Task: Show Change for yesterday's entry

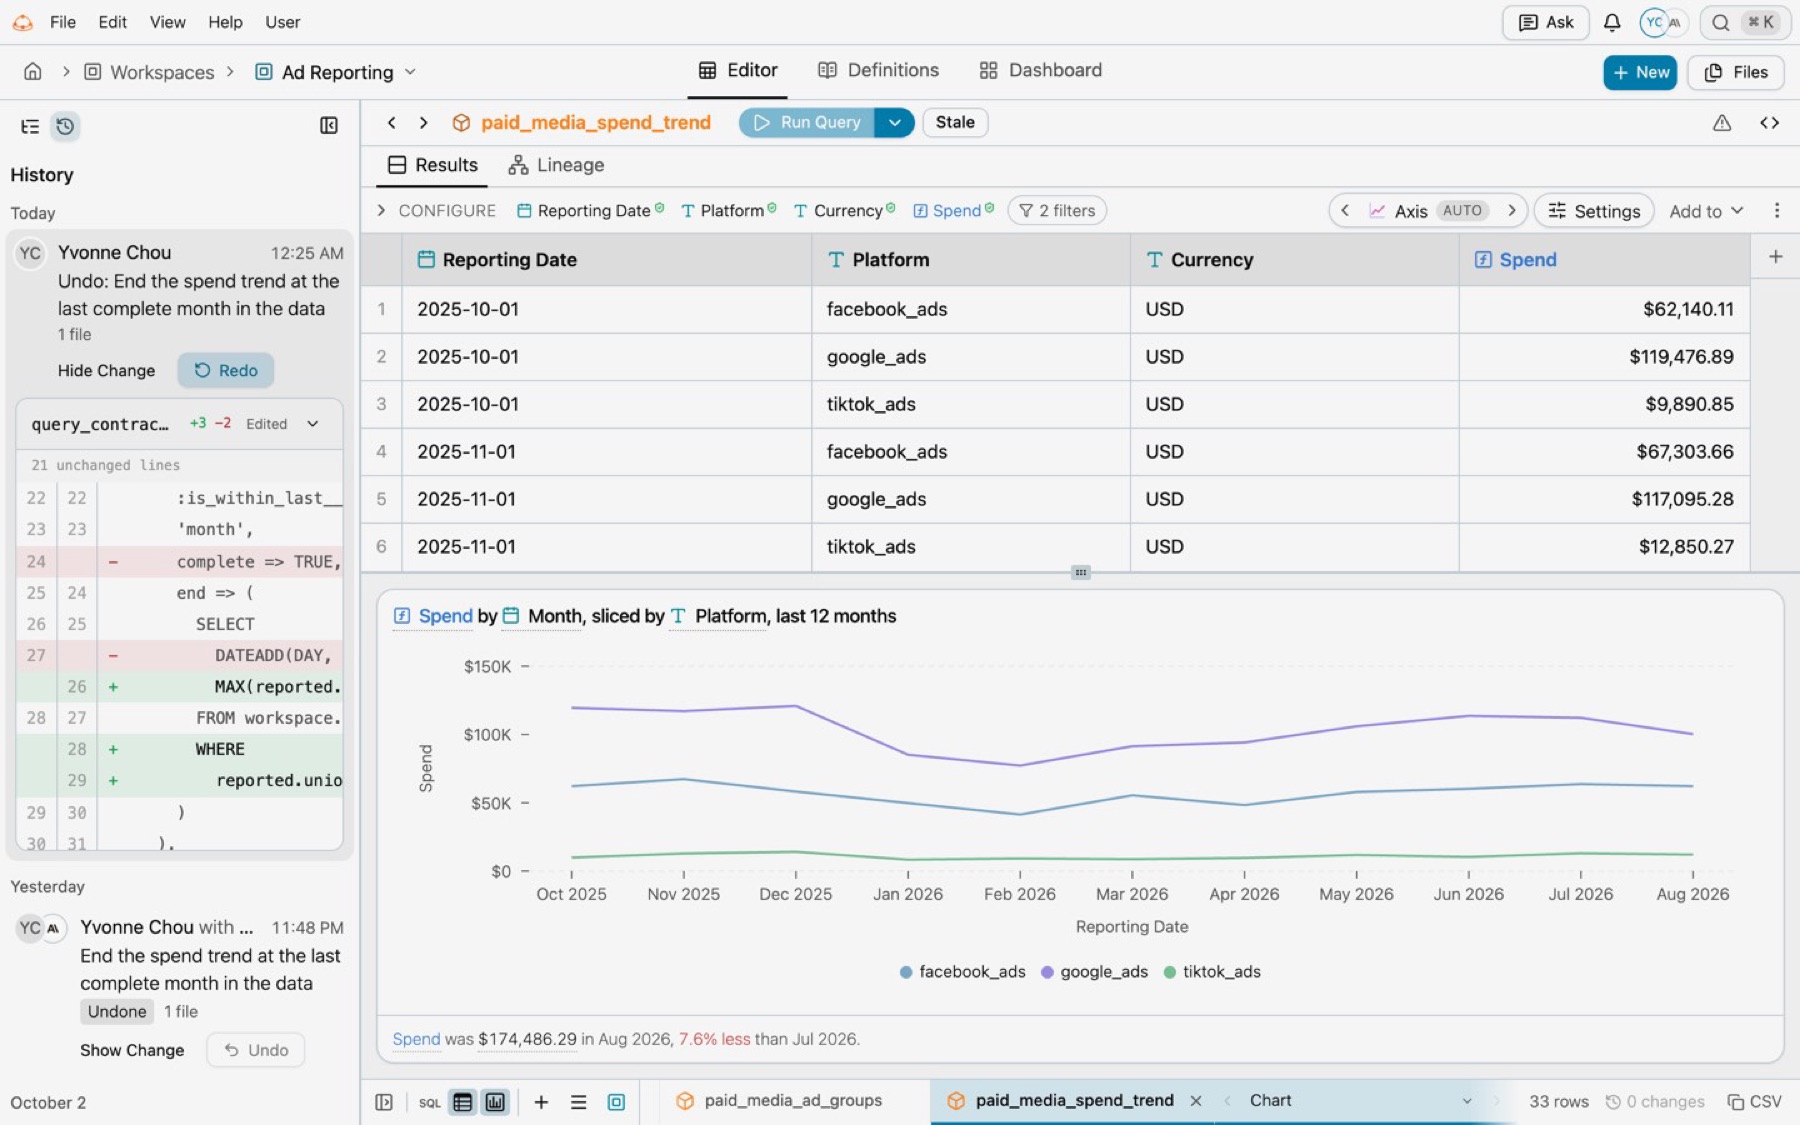Action: [132, 1050]
